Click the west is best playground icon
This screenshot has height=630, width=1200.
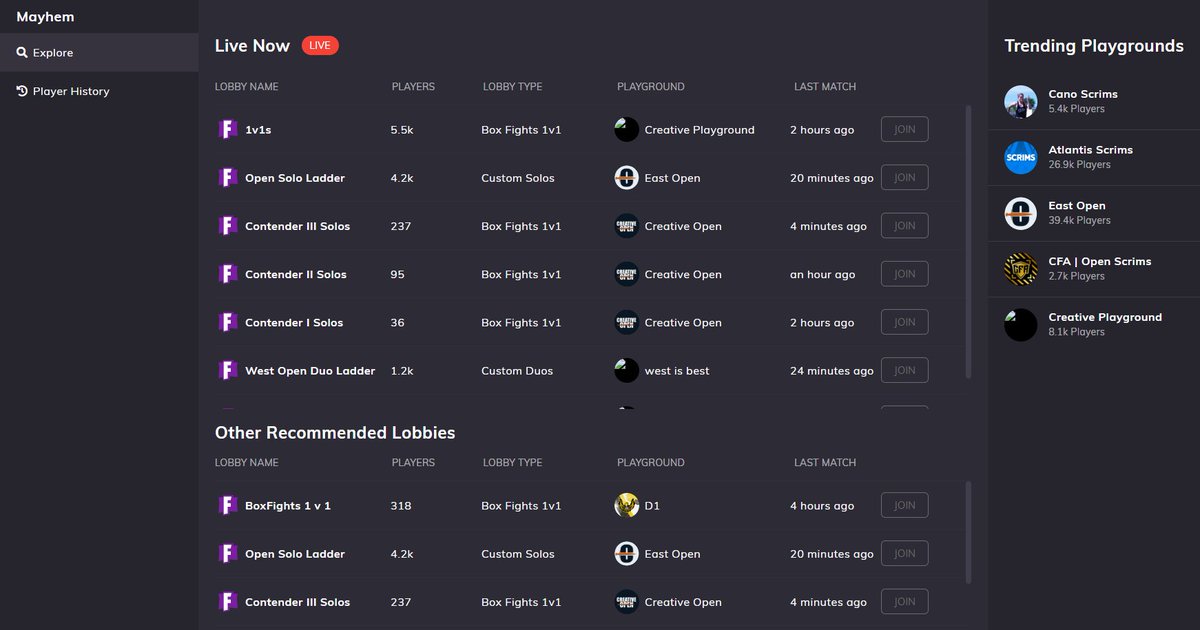(x=626, y=370)
